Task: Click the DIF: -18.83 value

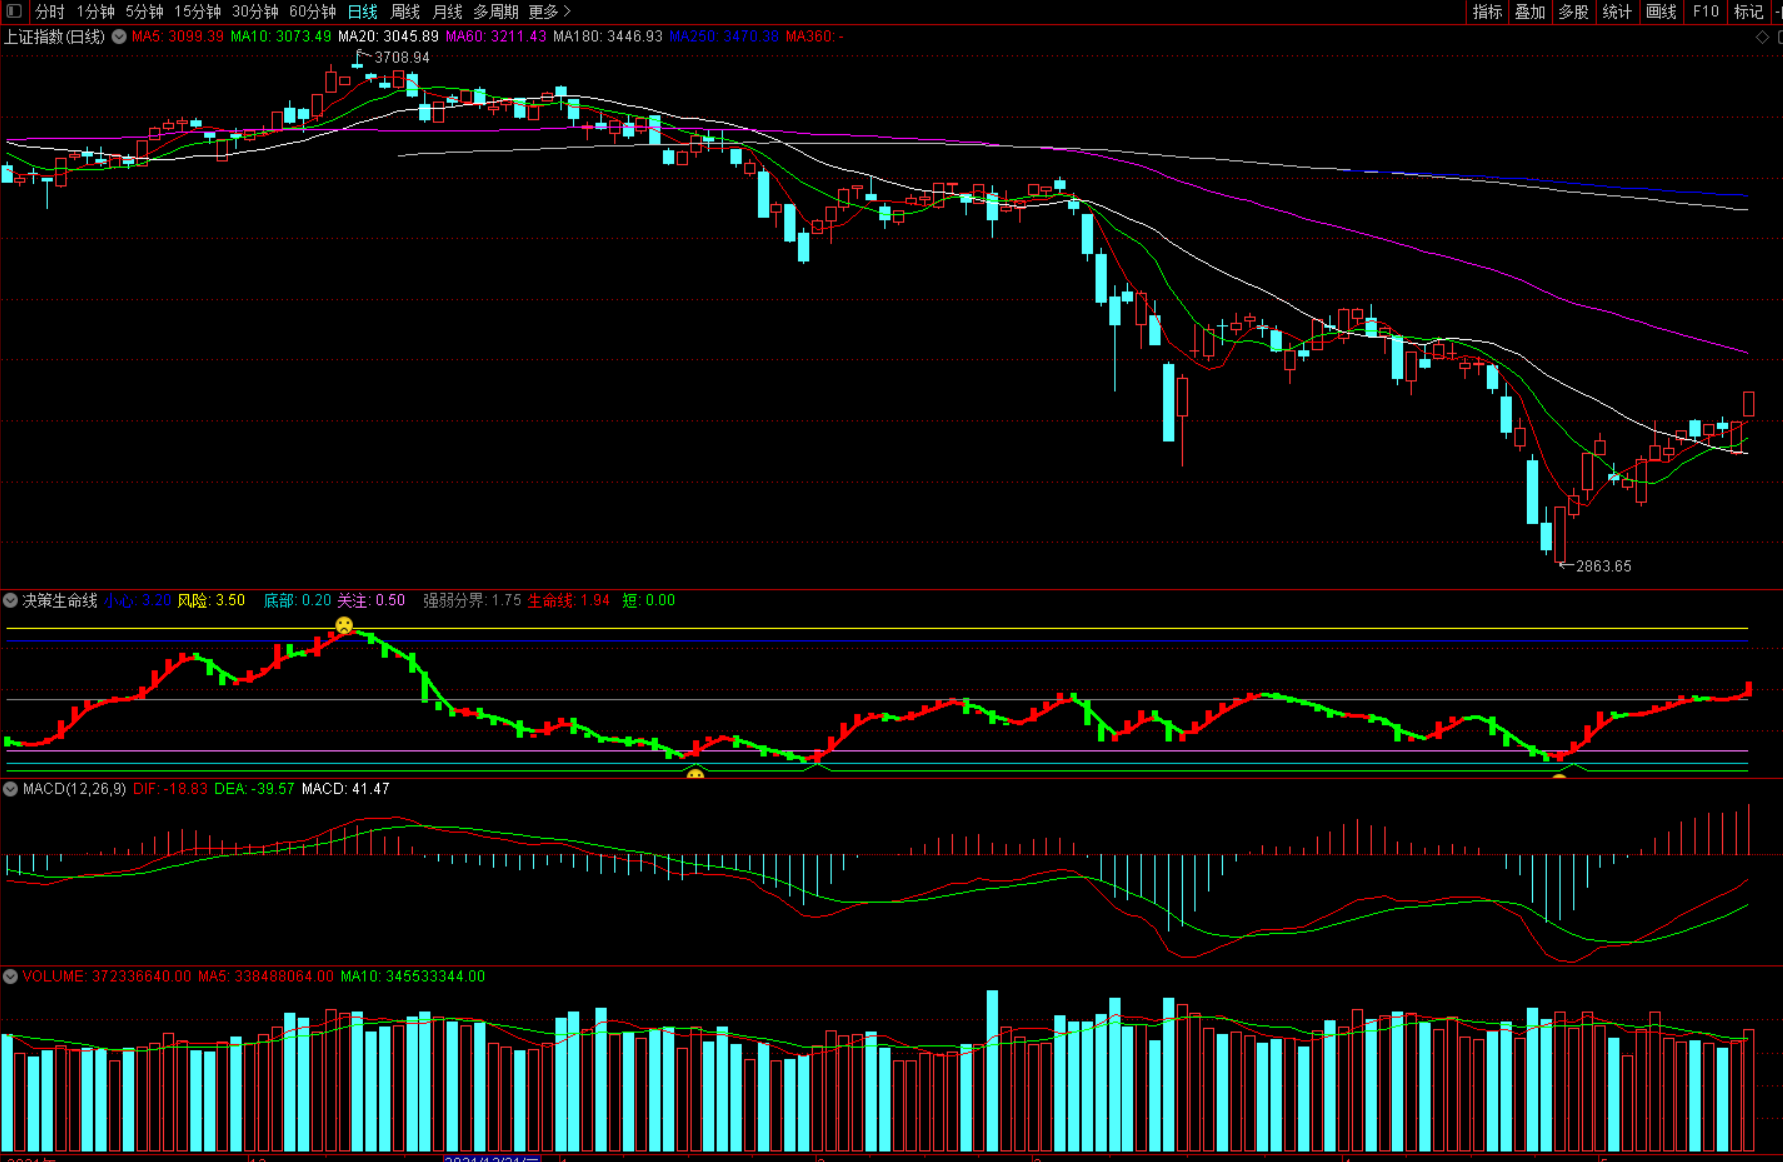Action: (170, 789)
